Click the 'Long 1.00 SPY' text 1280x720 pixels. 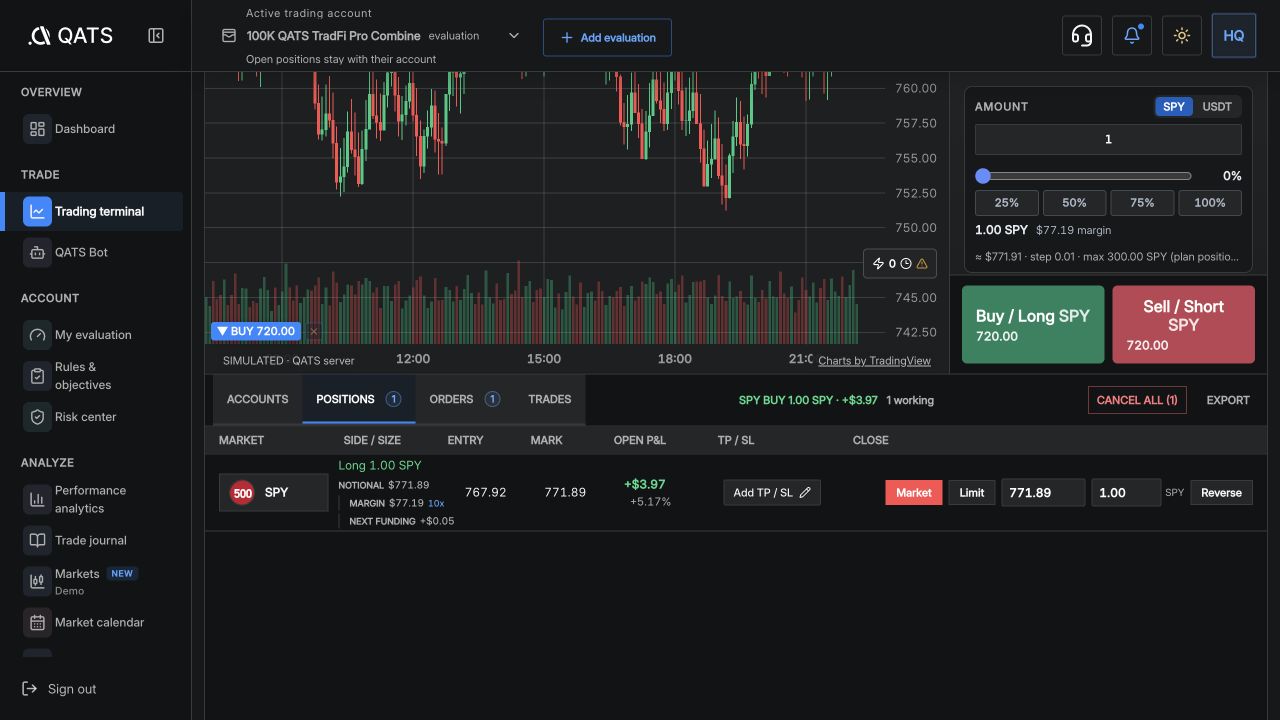[x=380, y=465]
